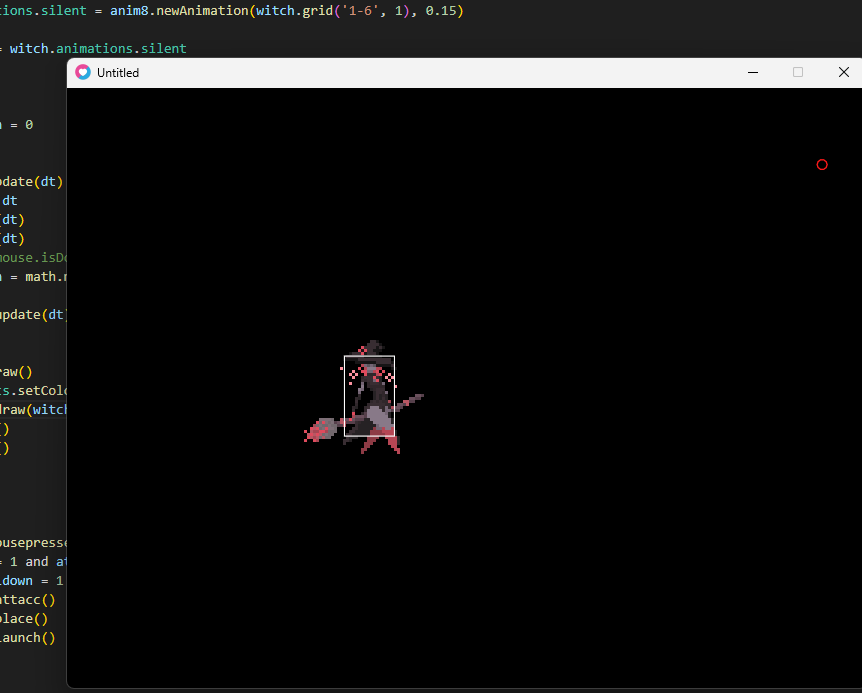Image resolution: width=862 pixels, height=693 pixels.
Task: Click the disabled maximize button of the Untitled window
Action: click(x=798, y=73)
